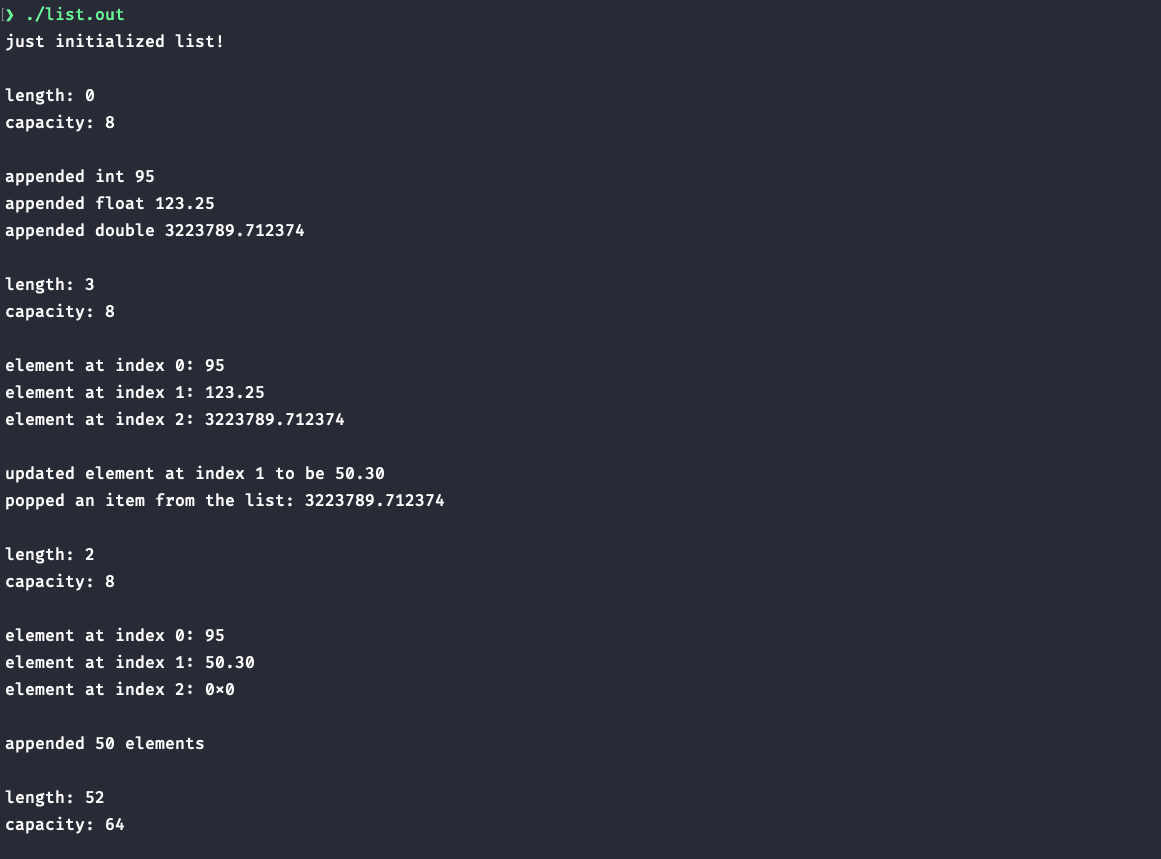Viewport: 1161px width, 859px height.
Task: Click the 50.30 value in the updated line
Action: (360, 474)
